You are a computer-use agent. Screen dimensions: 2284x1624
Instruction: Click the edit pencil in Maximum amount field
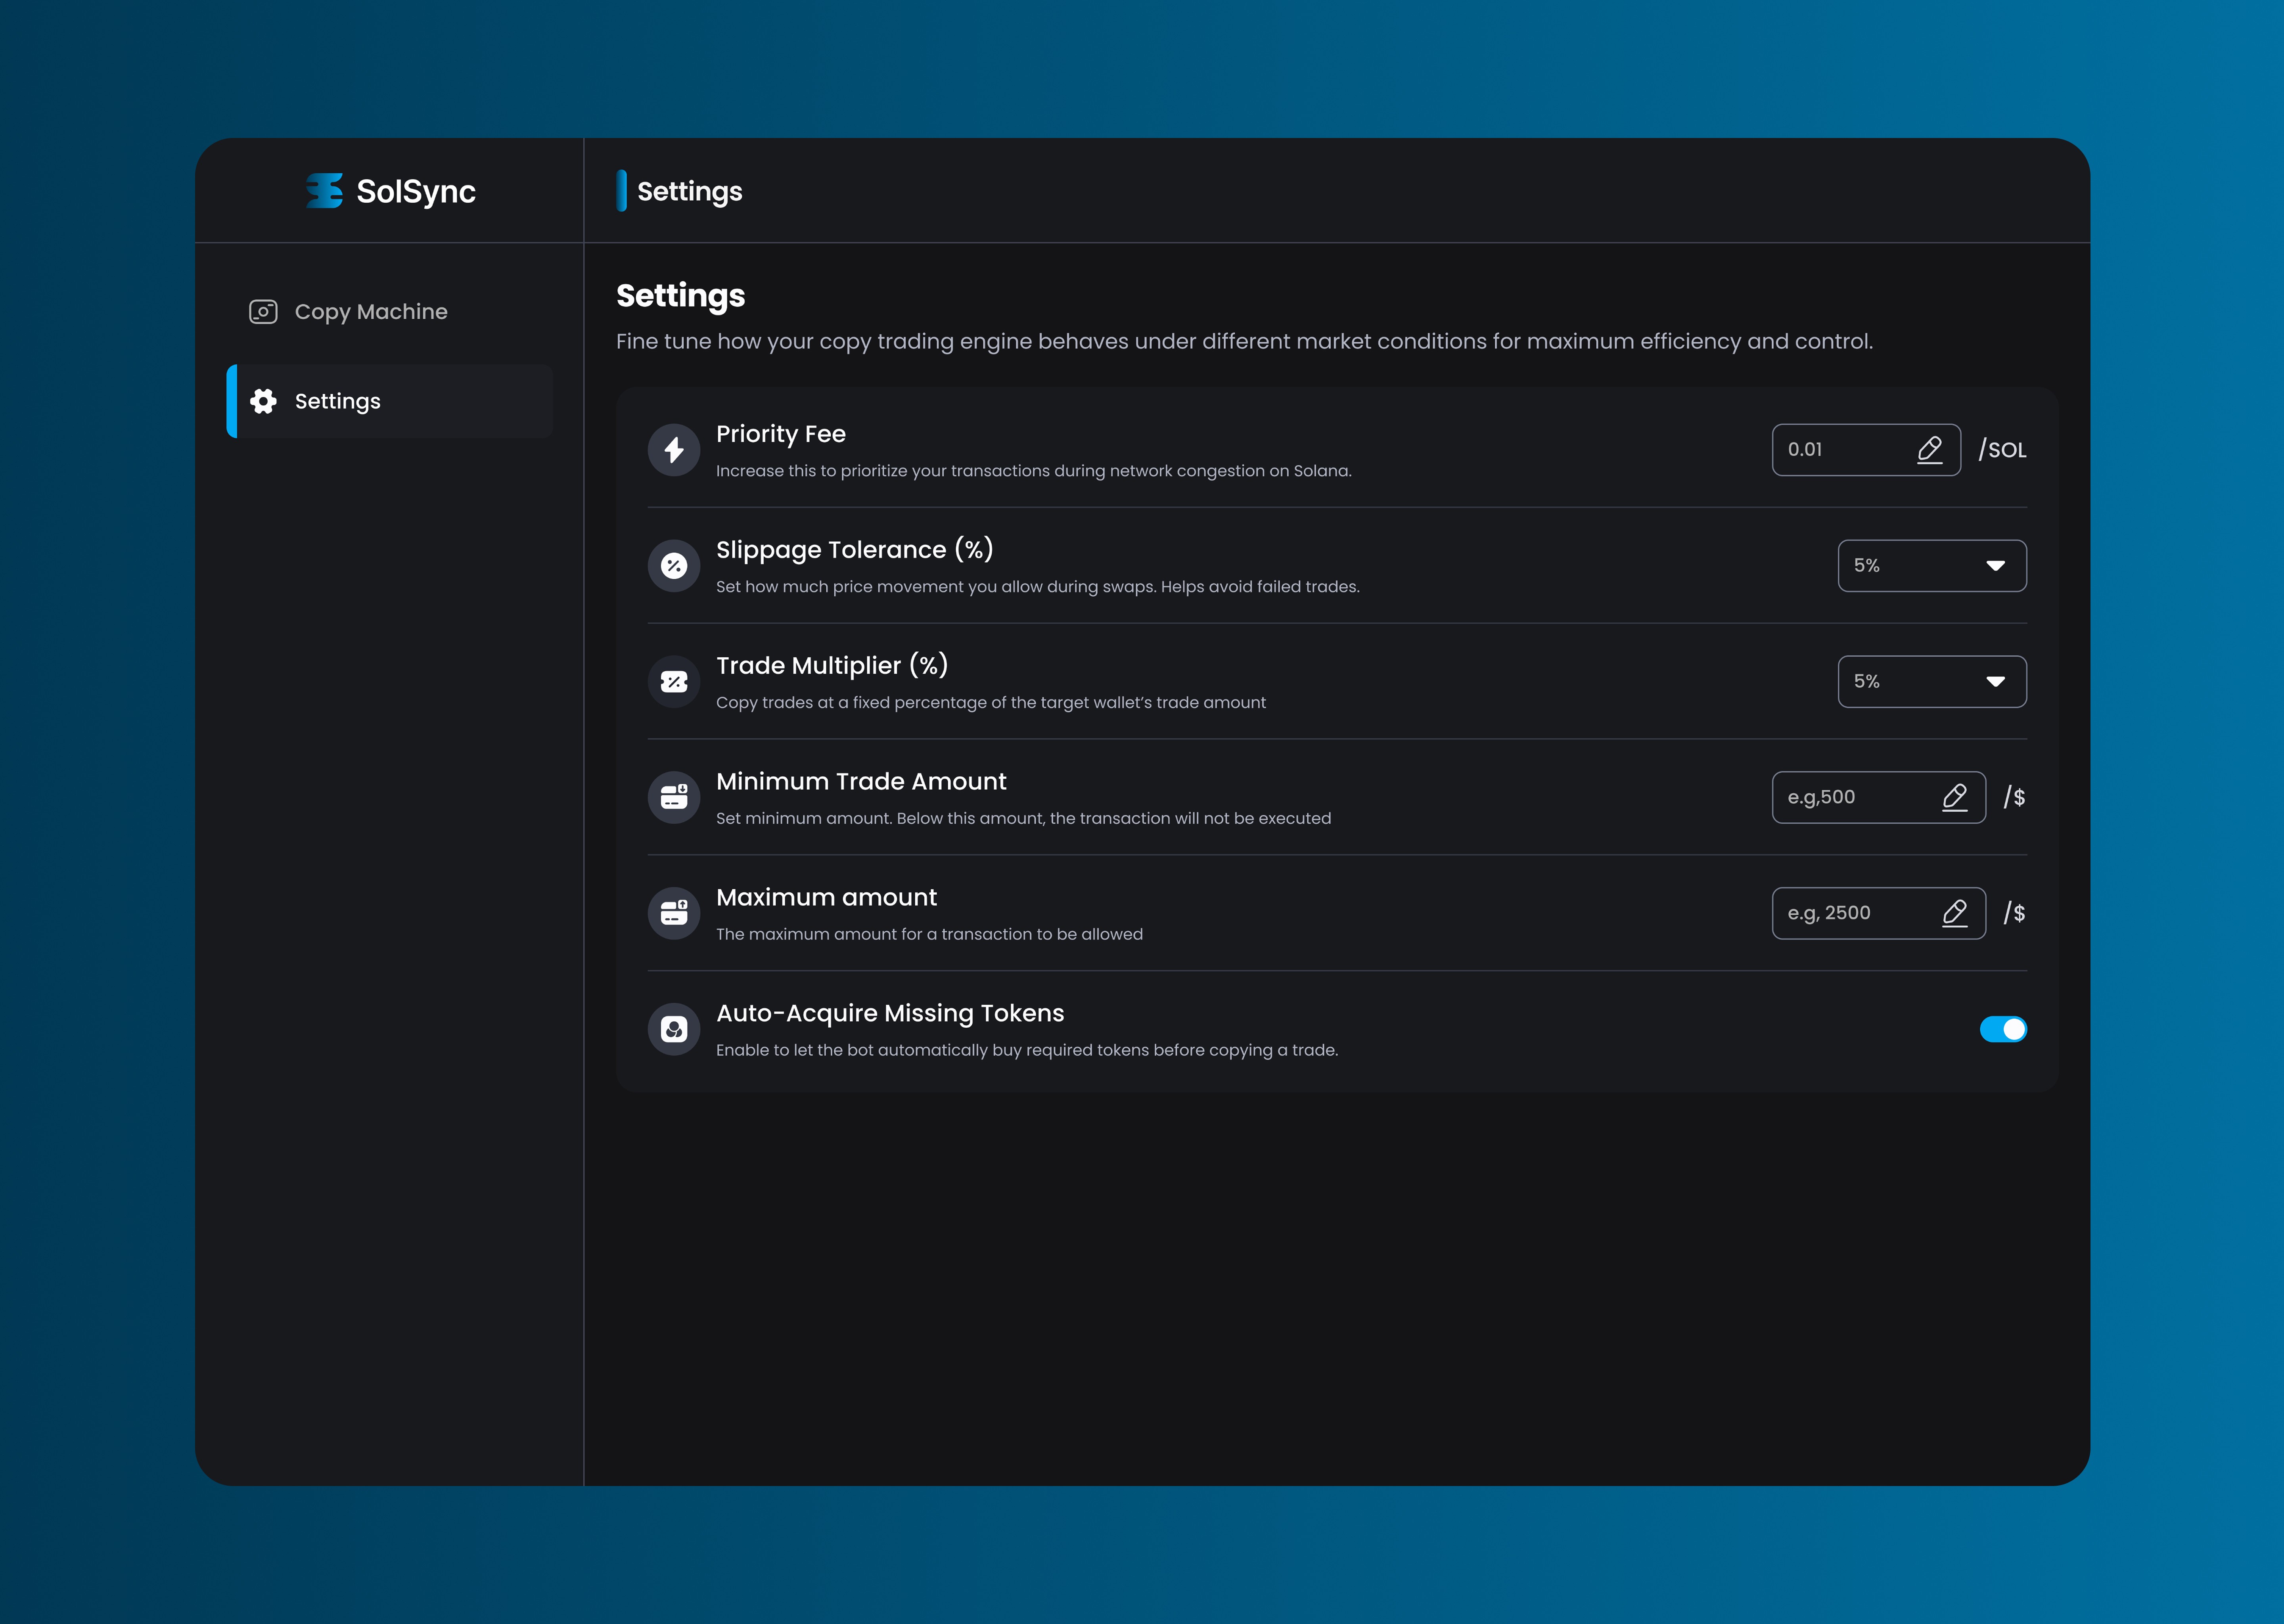point(1955,914)
